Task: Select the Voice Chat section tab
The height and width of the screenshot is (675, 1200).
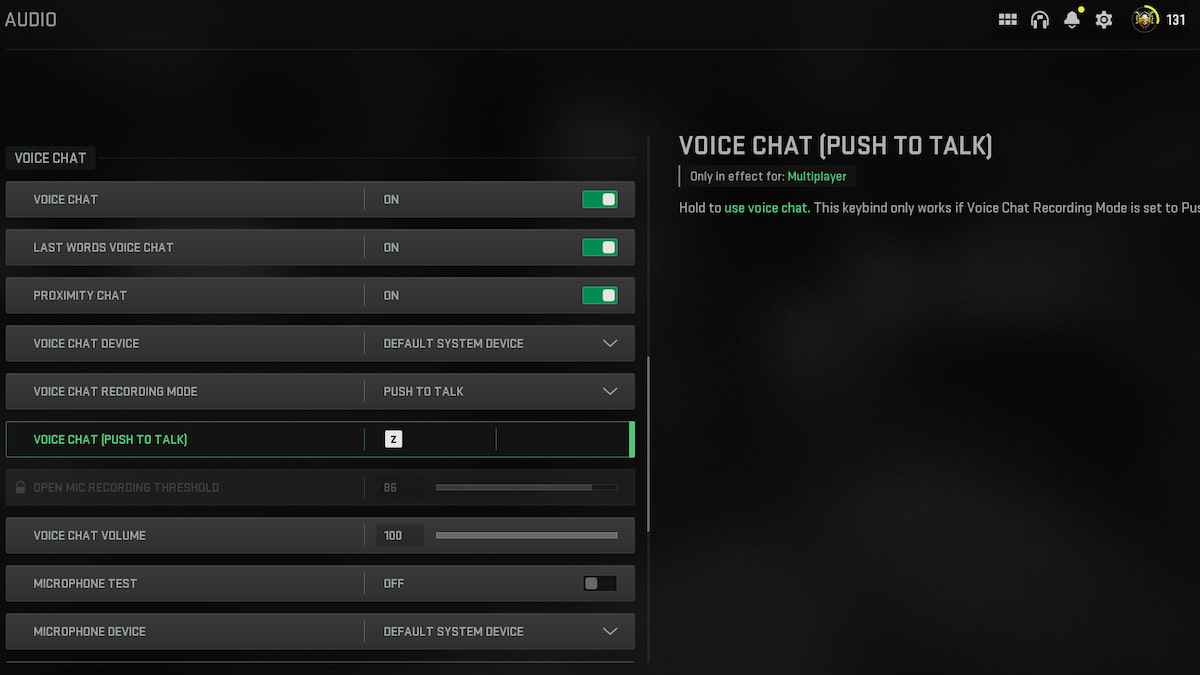Action: click(50, 158)
